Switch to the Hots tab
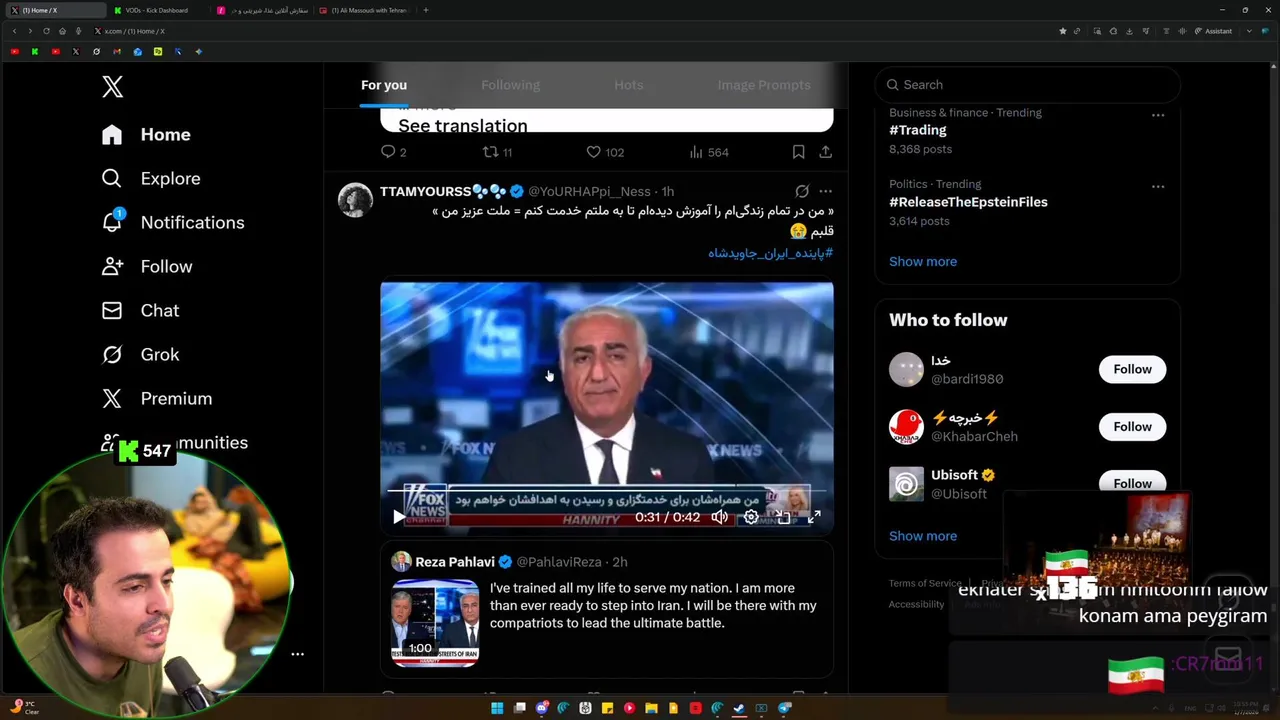The width and height of the screenshot is (1280, 720). pyautogui.click(x=629, y=85)
